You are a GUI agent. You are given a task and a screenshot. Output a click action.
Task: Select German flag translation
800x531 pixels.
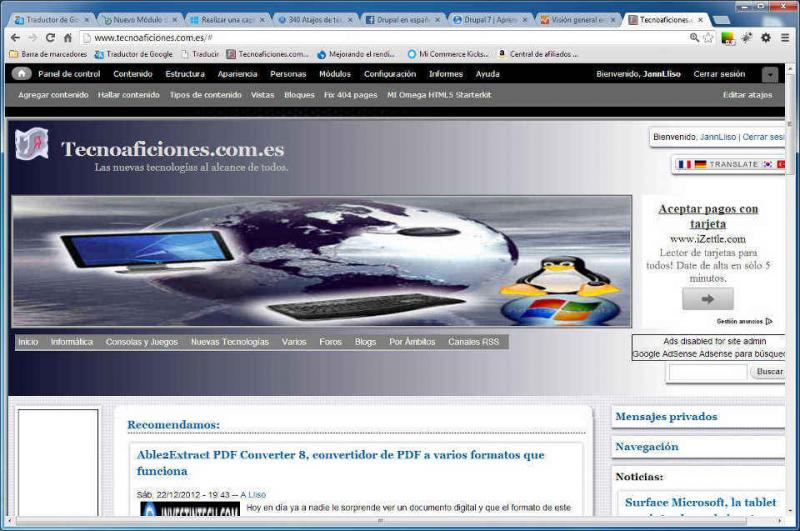(x=700, y=164)
